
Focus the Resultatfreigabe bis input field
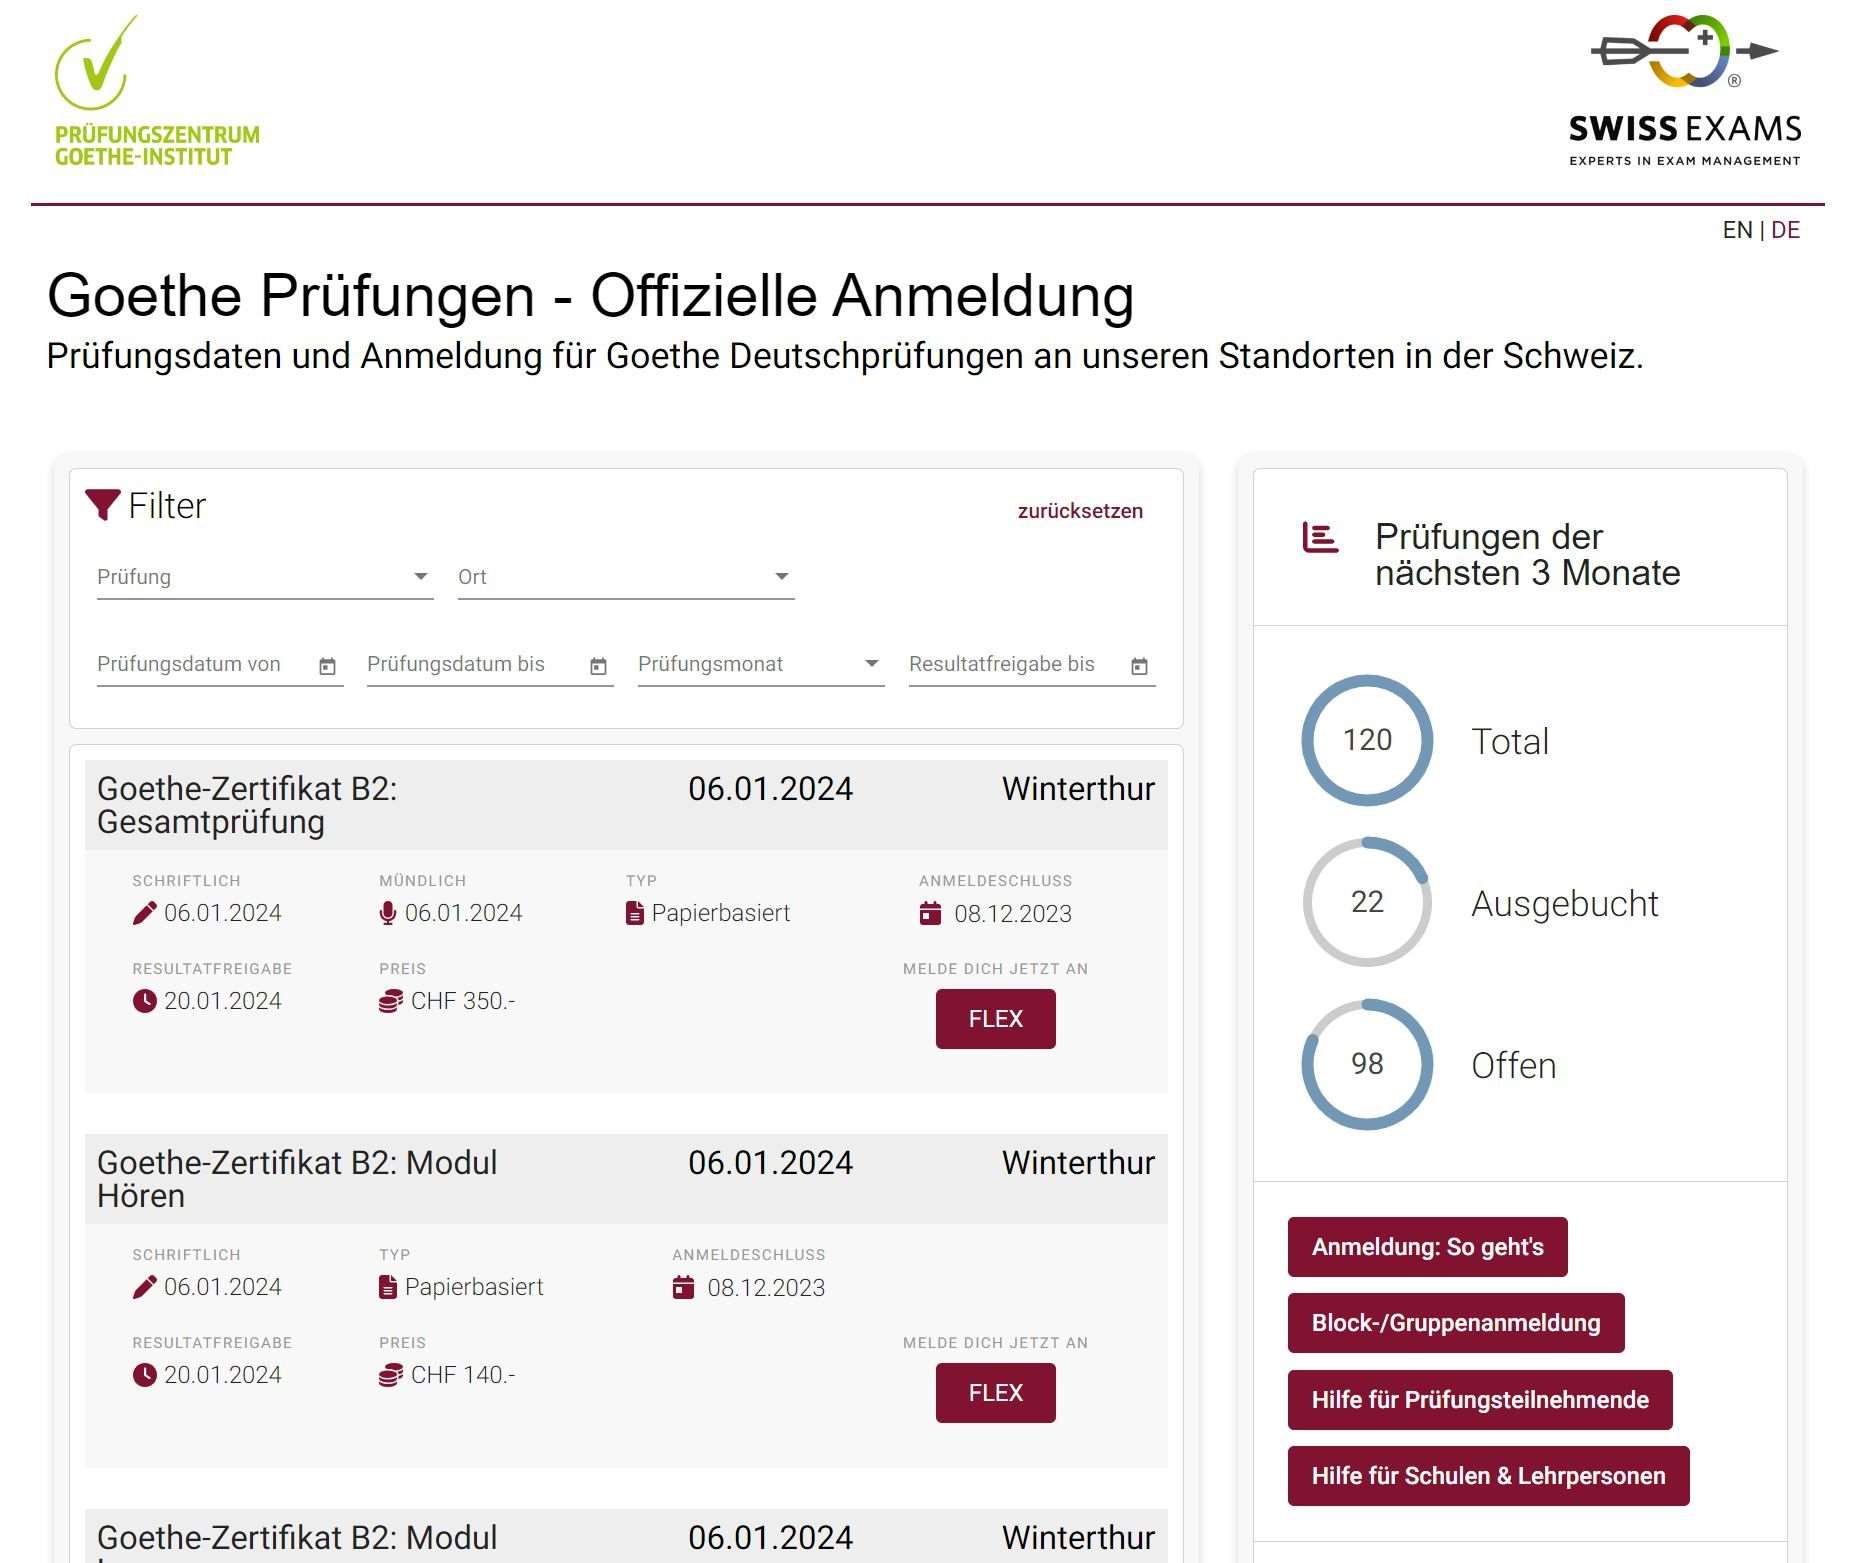coord(1032,664)
